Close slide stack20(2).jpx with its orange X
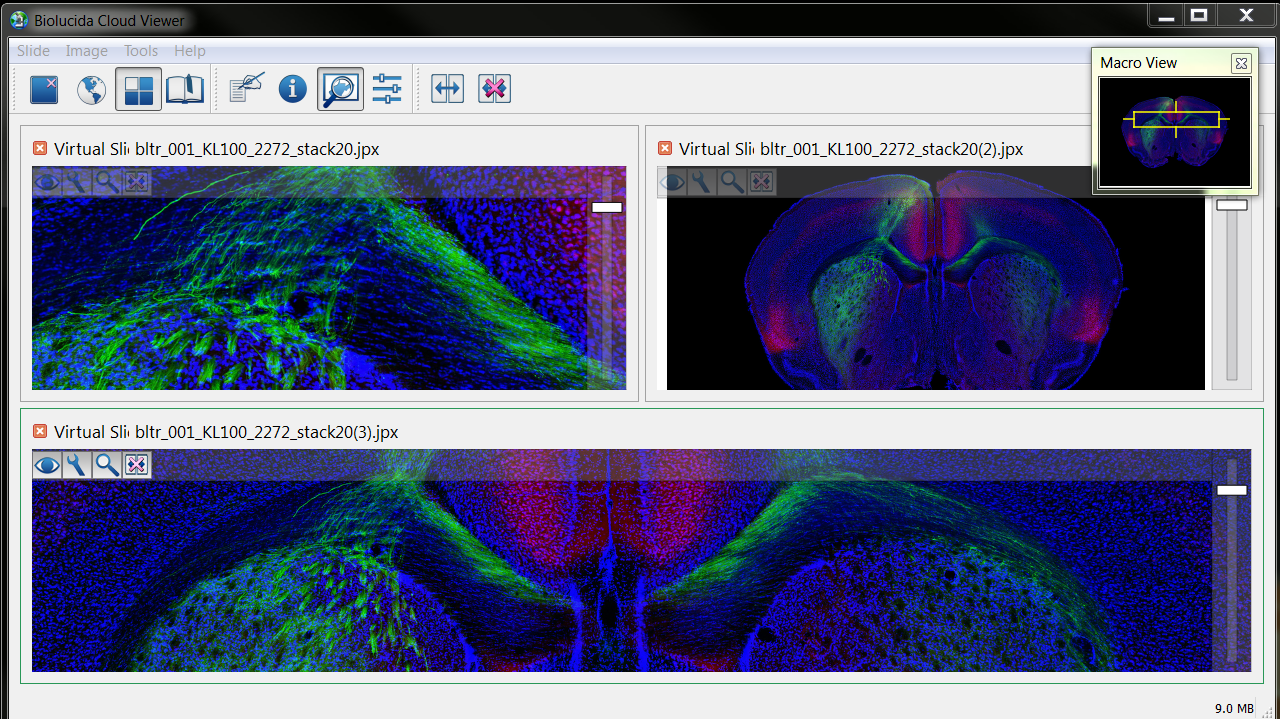Viewport: 1280px width, 719px height. (x=665, y=149)
